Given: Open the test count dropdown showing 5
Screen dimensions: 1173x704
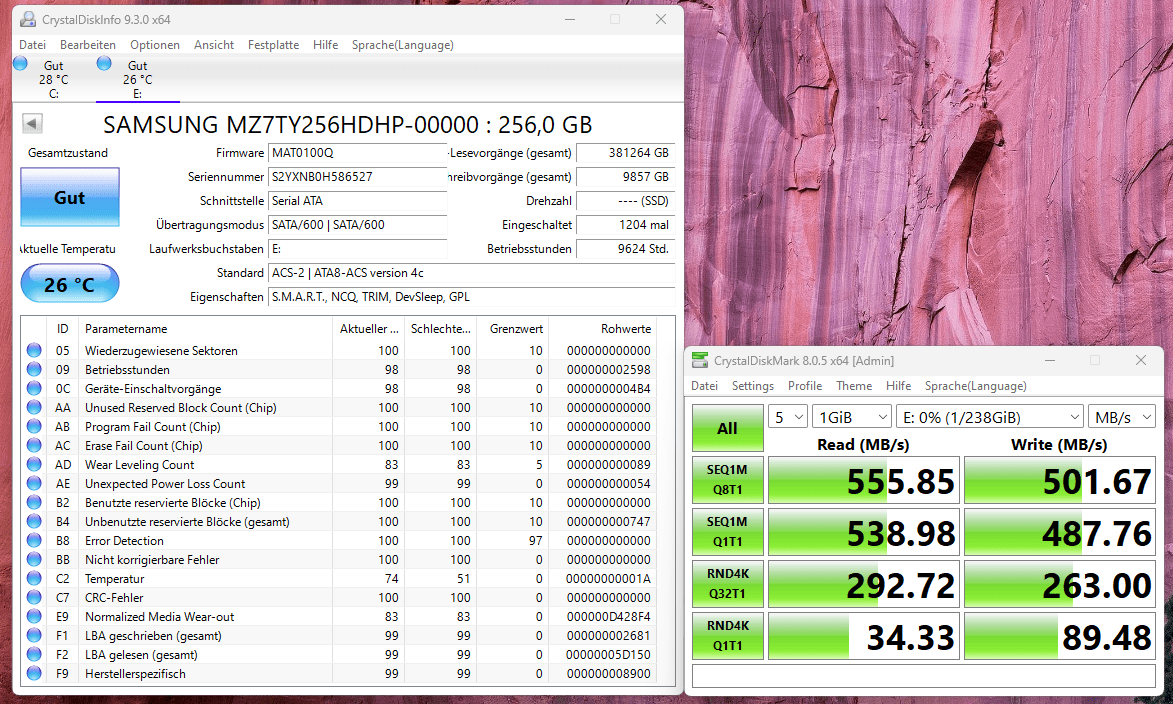Looking at the screenshot, I should pyautogui.click(x=788, y=417).
